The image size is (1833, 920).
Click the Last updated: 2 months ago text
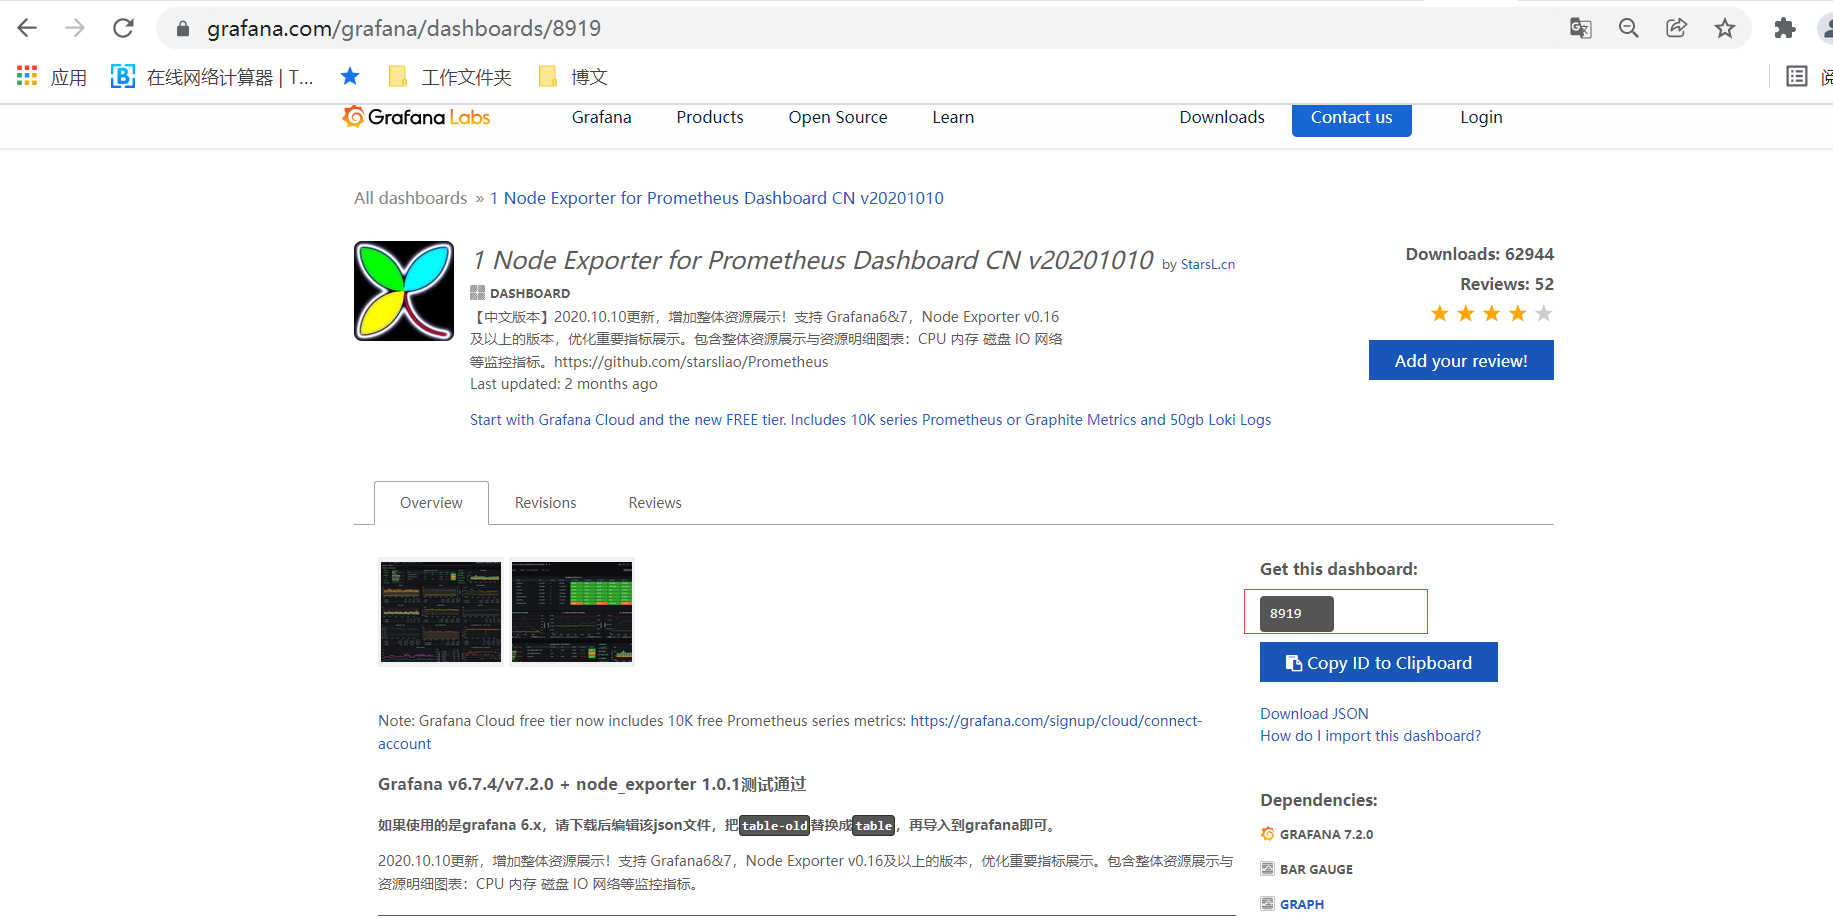pyautogui.click(x=564, y=384)
